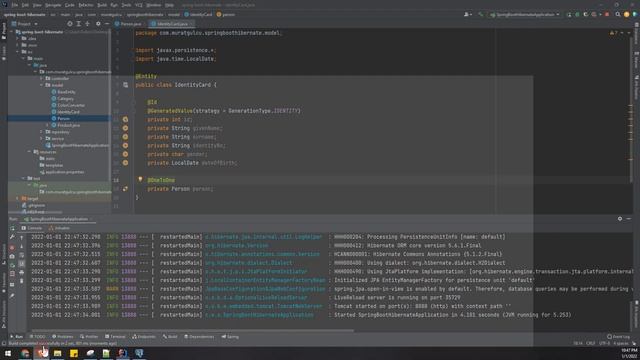Open run configuration dropdown SpringBootHibernateApplication
Viewport: 640px width, 360px height.
[525, 14]
